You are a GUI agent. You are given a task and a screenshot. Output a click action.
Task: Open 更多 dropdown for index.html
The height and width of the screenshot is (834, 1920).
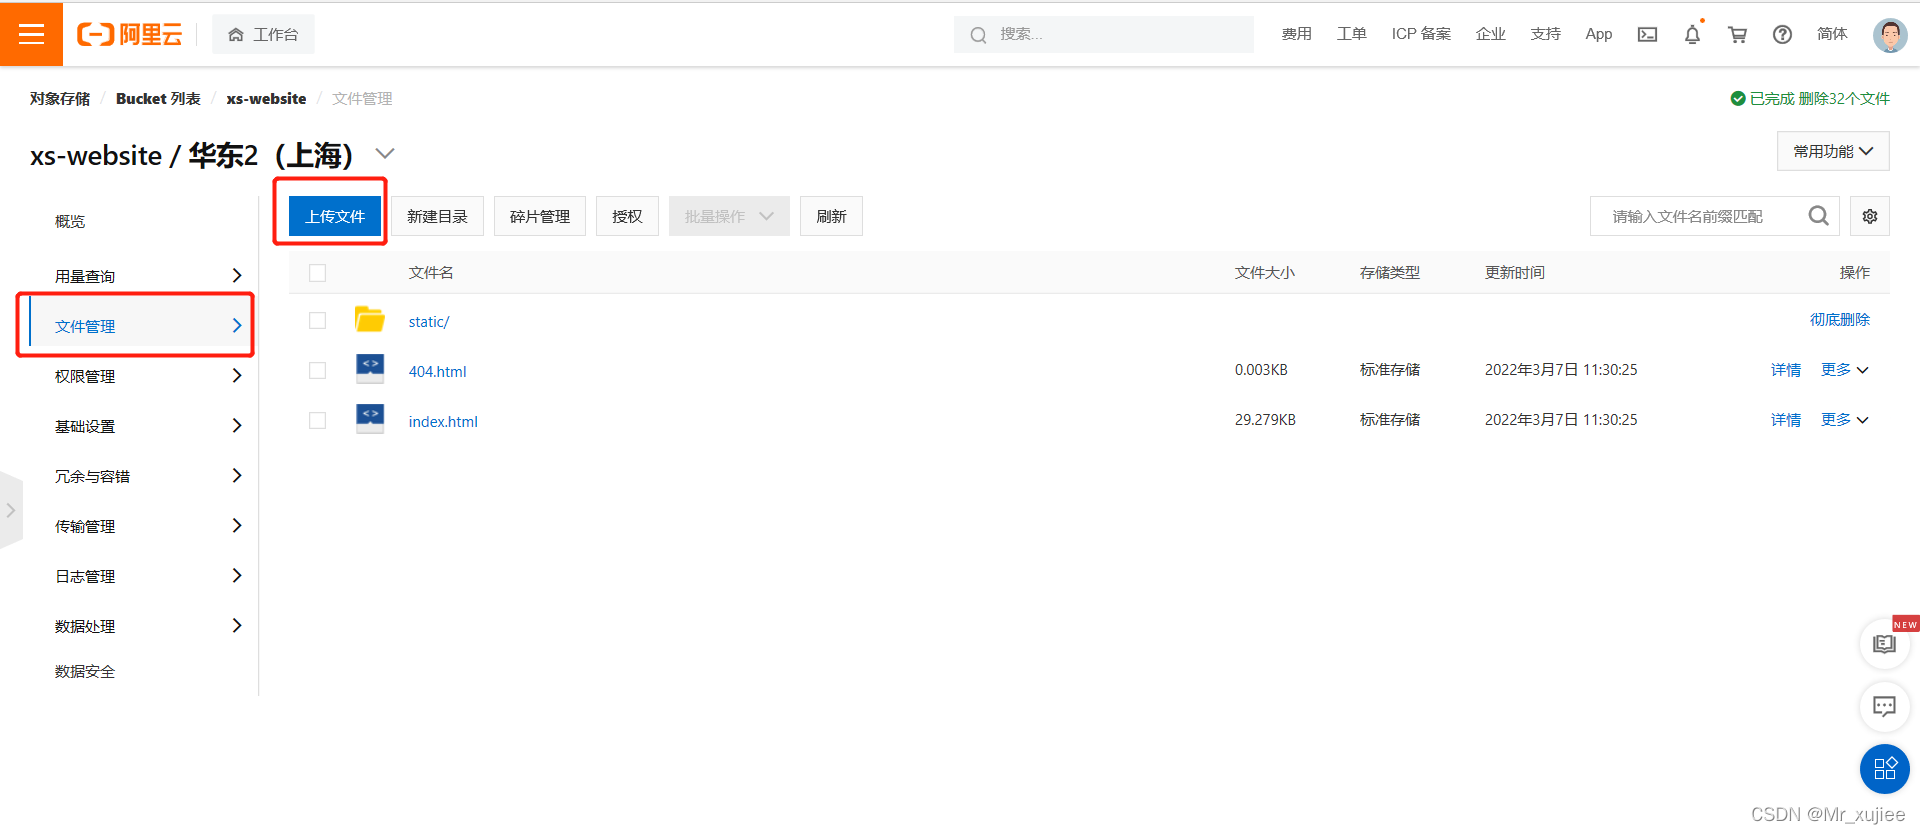1844,420
